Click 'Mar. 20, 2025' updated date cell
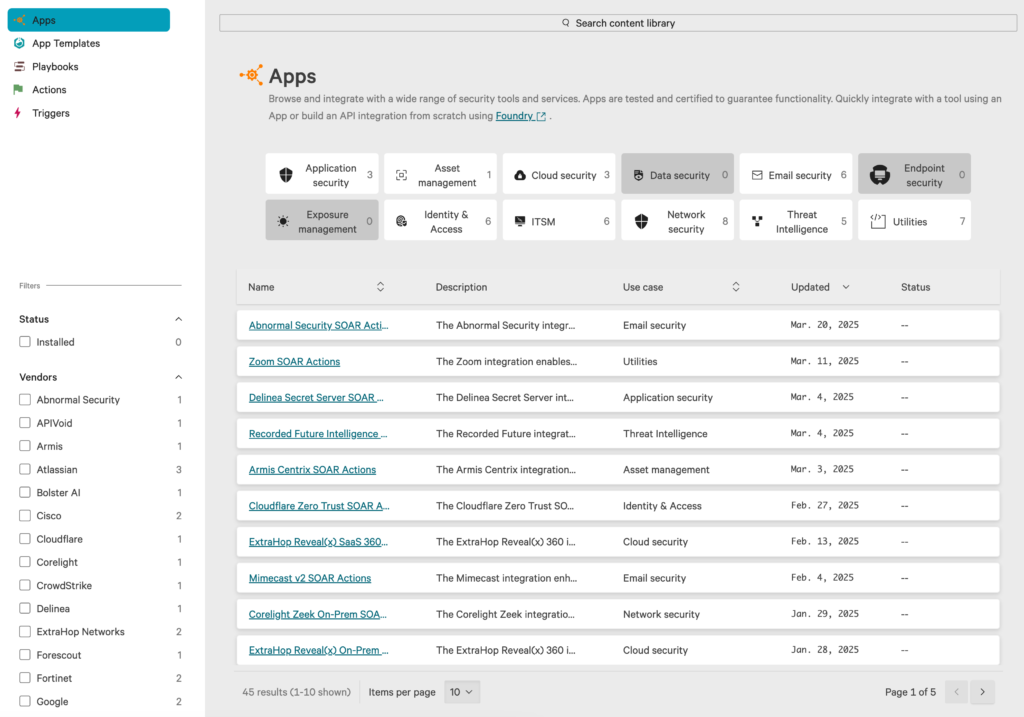1024x717 pixels. (824, 325)
